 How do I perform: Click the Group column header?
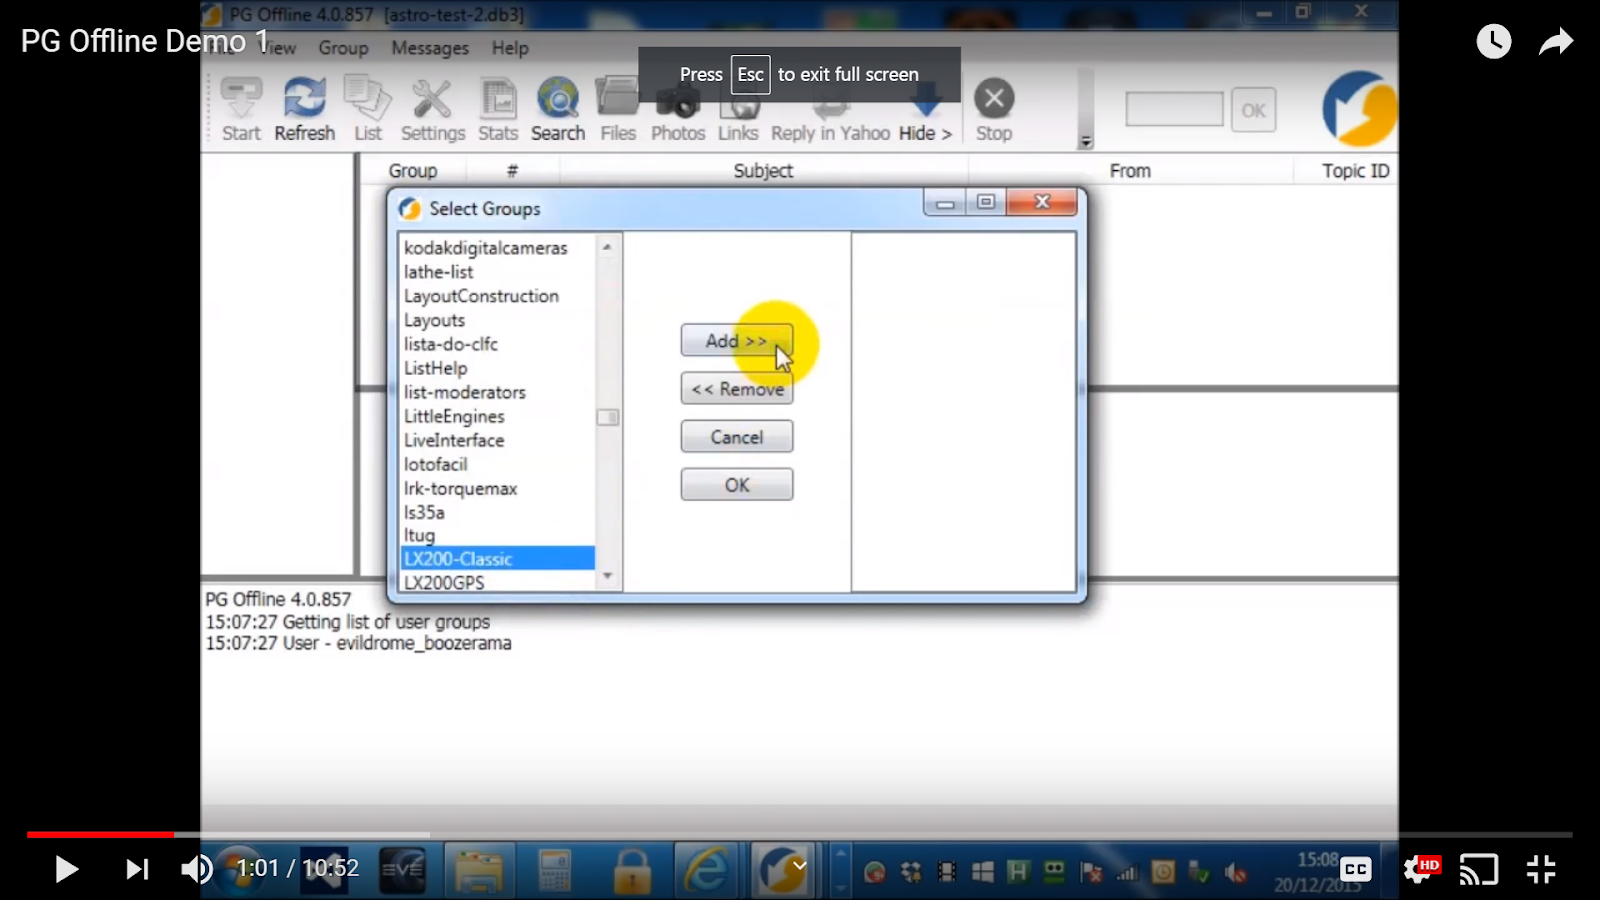point(413,171)
